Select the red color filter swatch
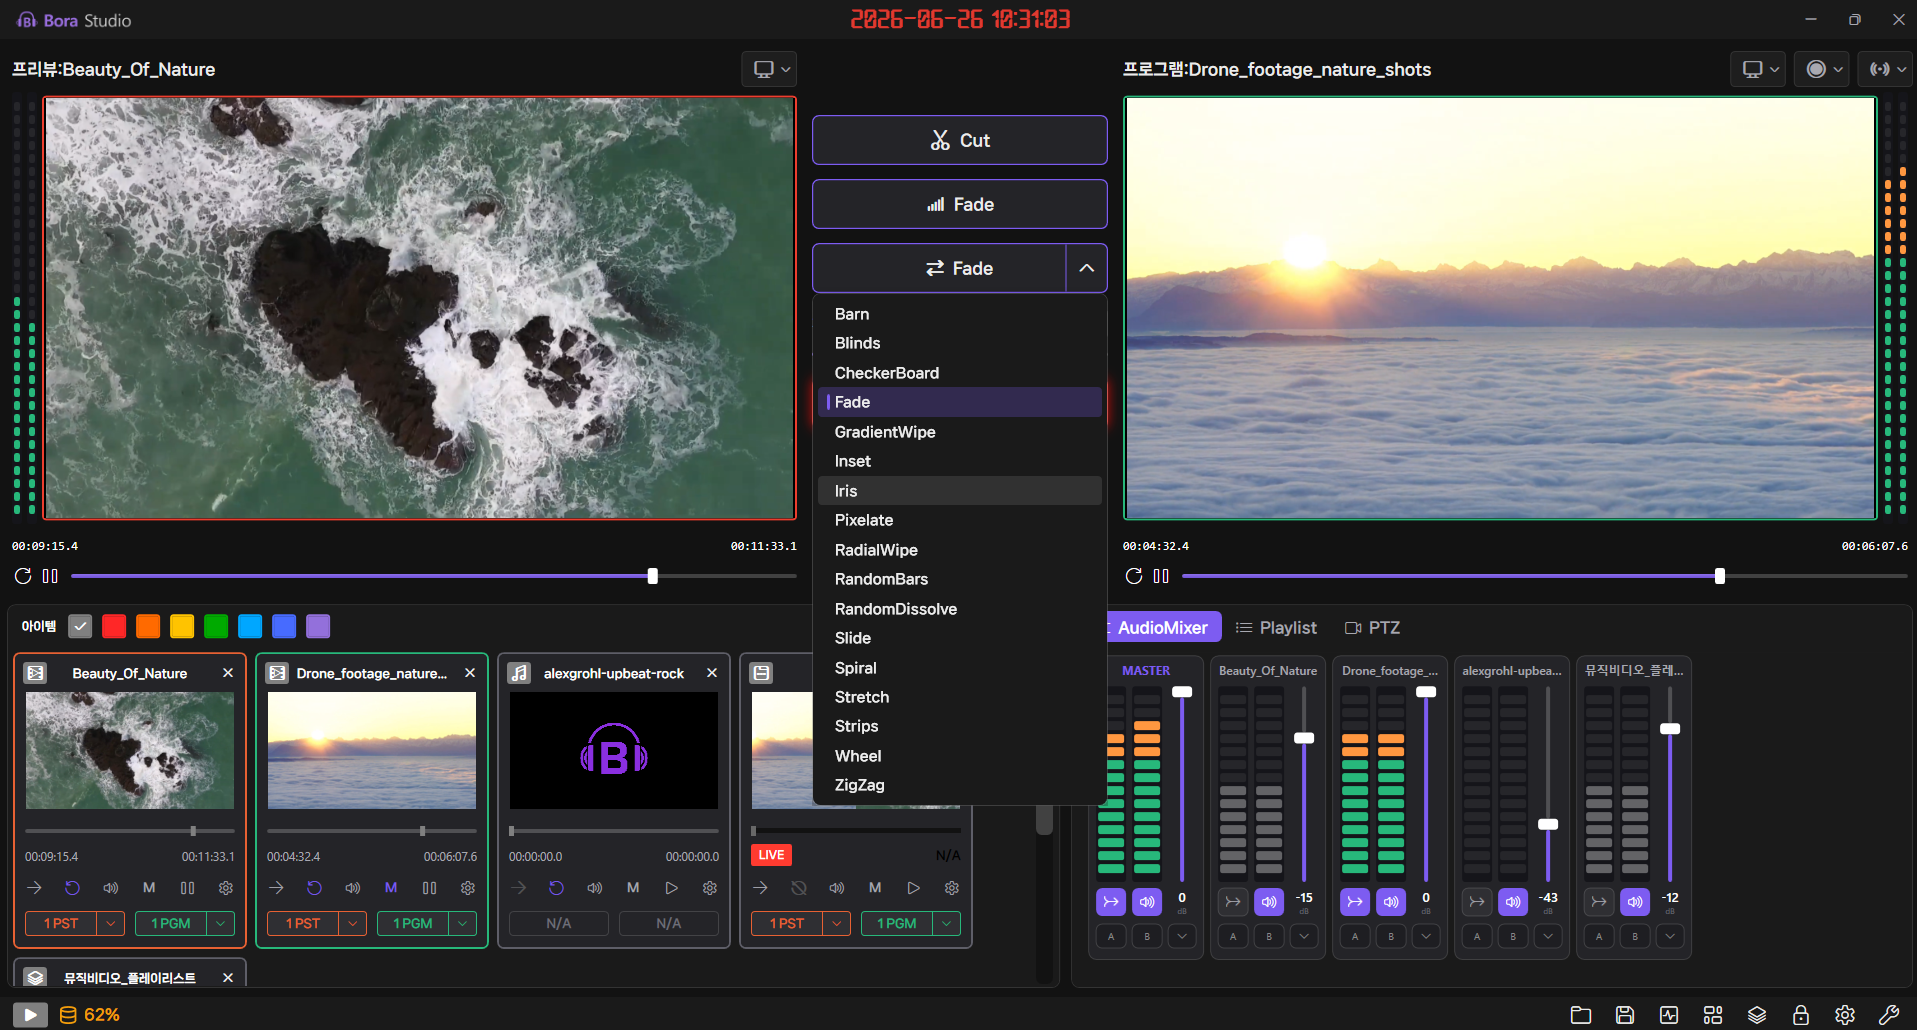1917x1030 pixels. tap(114, 626)
